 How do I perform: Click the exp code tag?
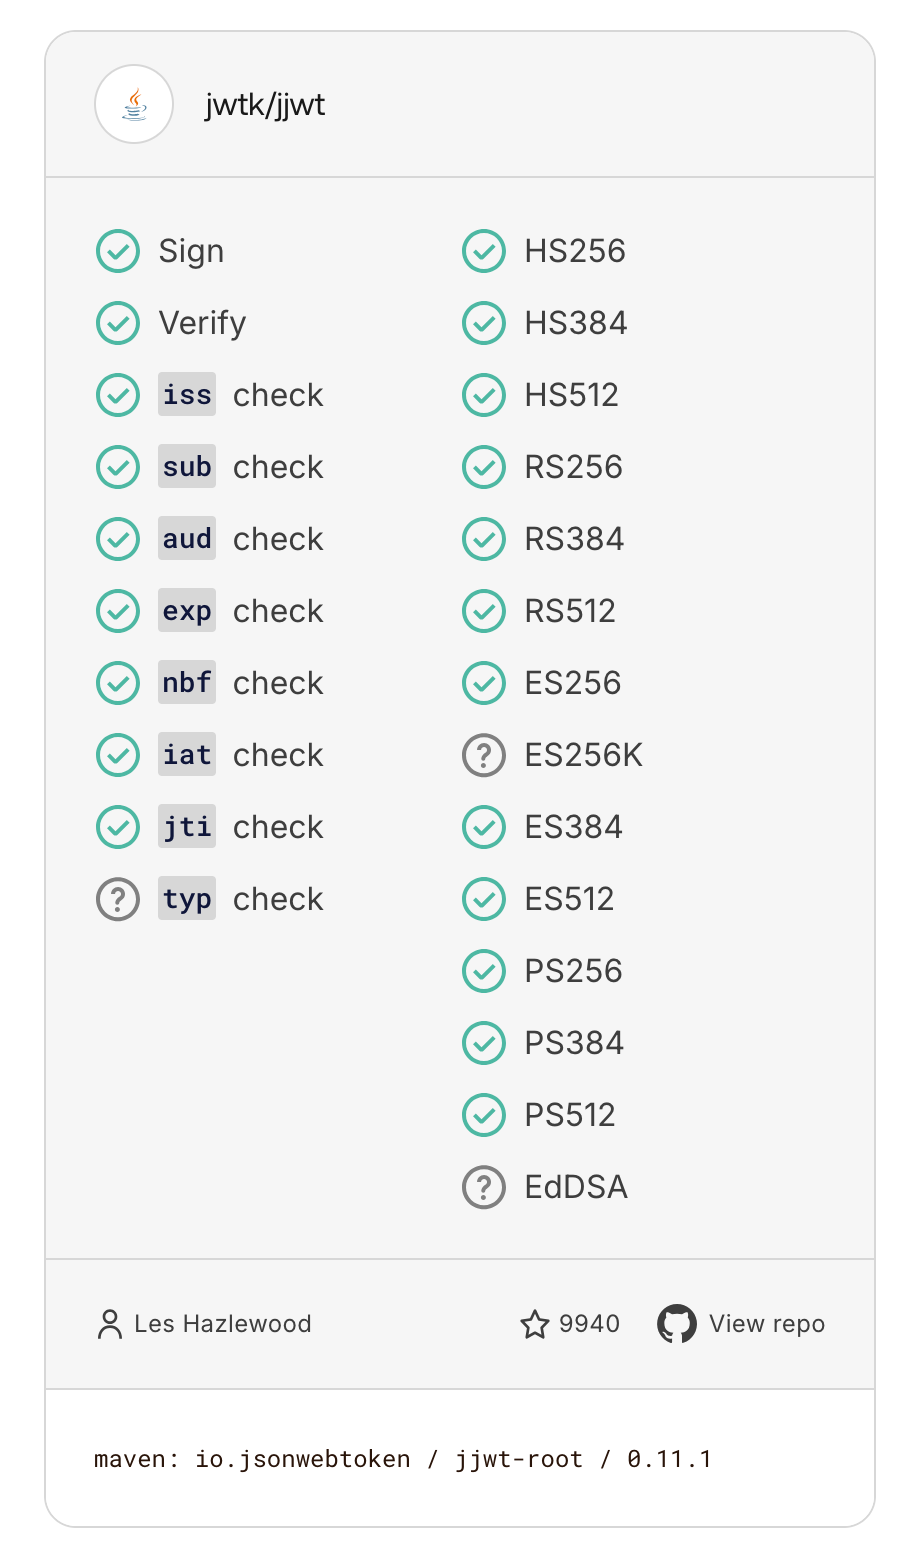[187, 611]
